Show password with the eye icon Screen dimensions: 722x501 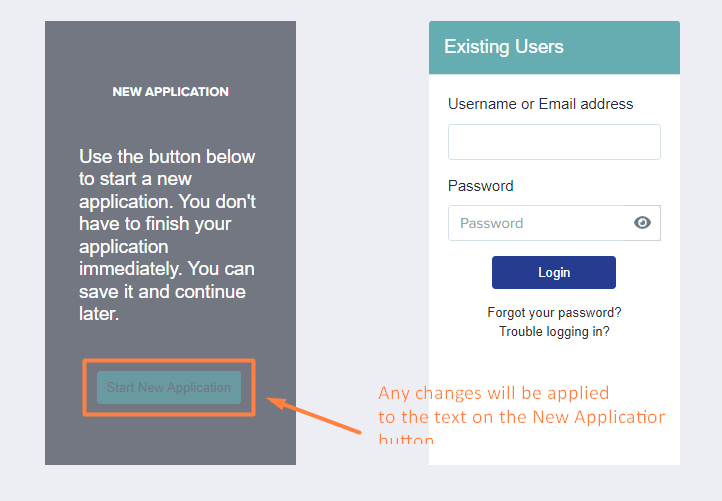pos(642,223)
